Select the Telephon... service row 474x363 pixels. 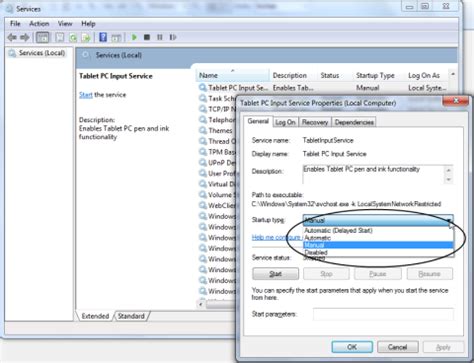pyautogui.click(x=217, y=120)
